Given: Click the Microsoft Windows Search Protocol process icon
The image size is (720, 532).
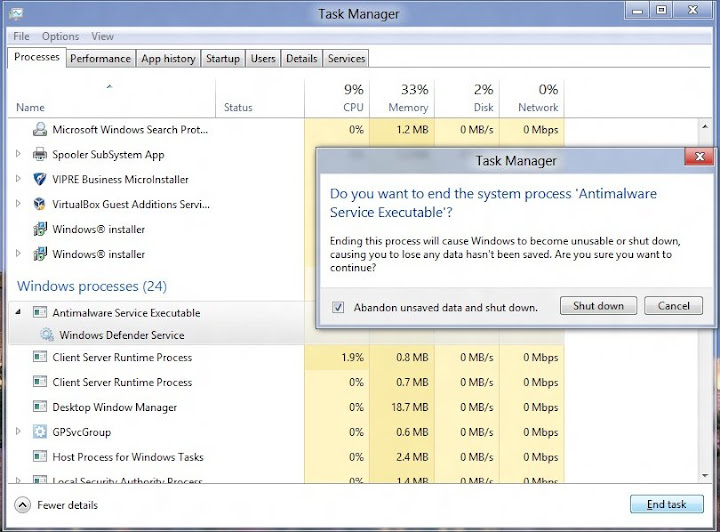Looking at the screenshot, I should point(40,129).
